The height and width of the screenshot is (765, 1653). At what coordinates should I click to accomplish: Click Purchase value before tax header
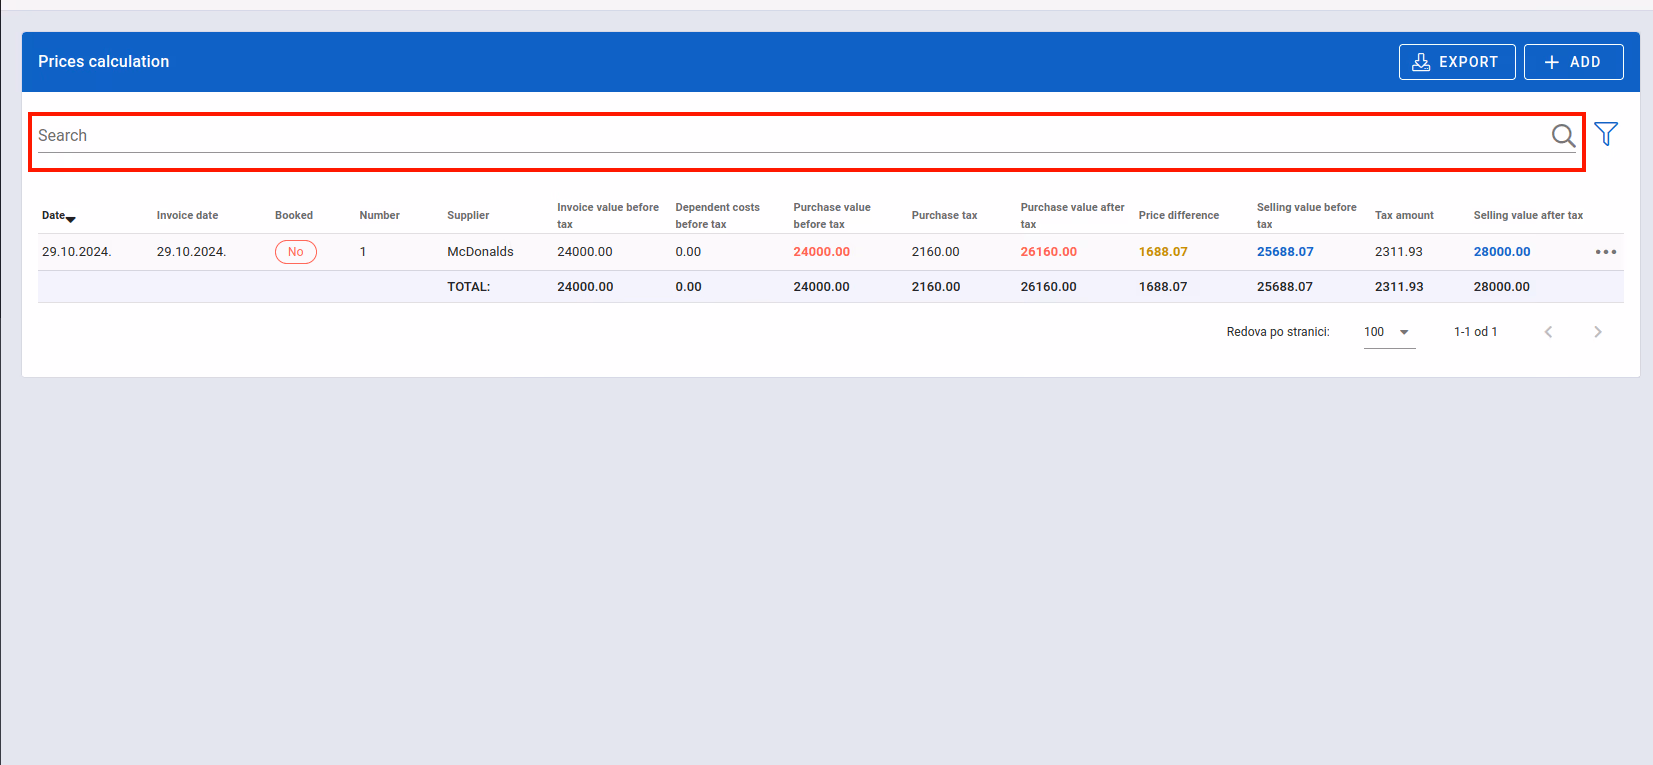point(832,216)
